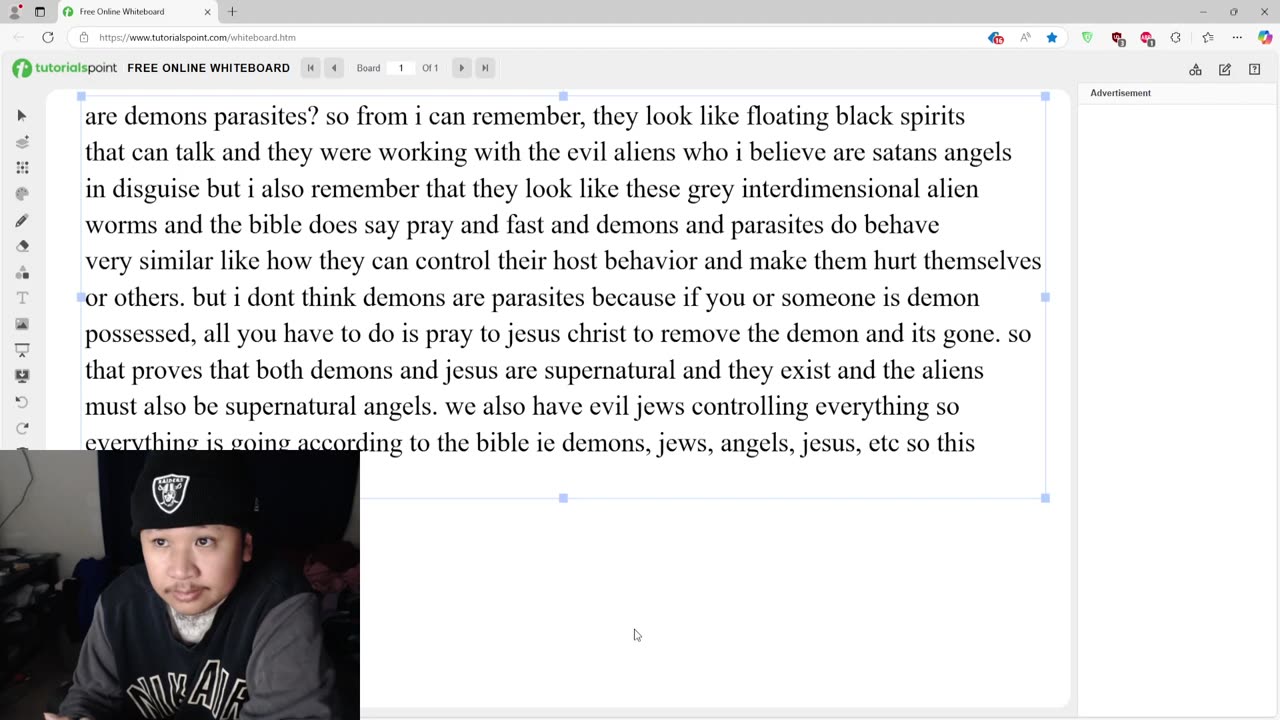The height and width of the screenshot is (720, 1280).
Task: Open the color palette tool
Action: (22, 194)
